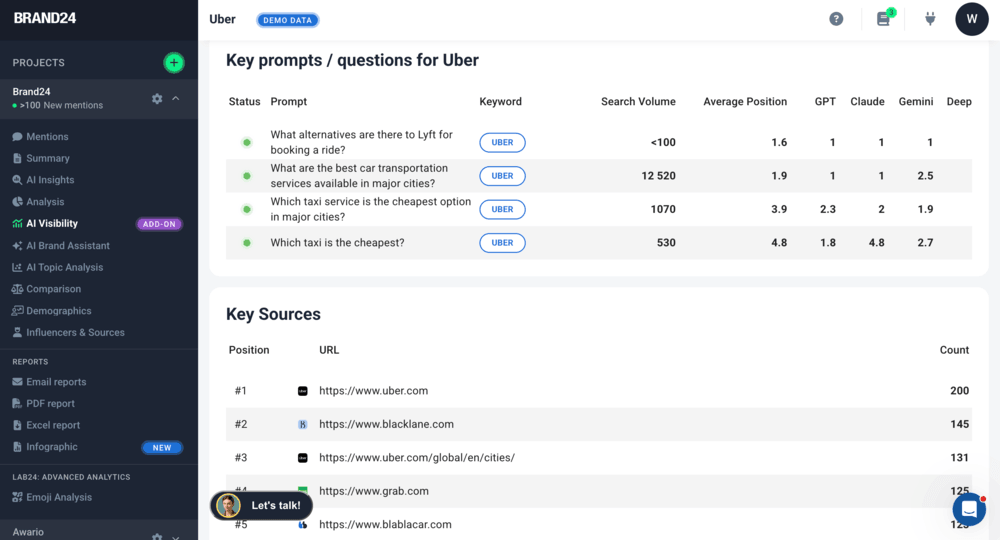Go to the Comparison page
Viewport: 1000px width, 540px height.
click(x=54, y=289)
